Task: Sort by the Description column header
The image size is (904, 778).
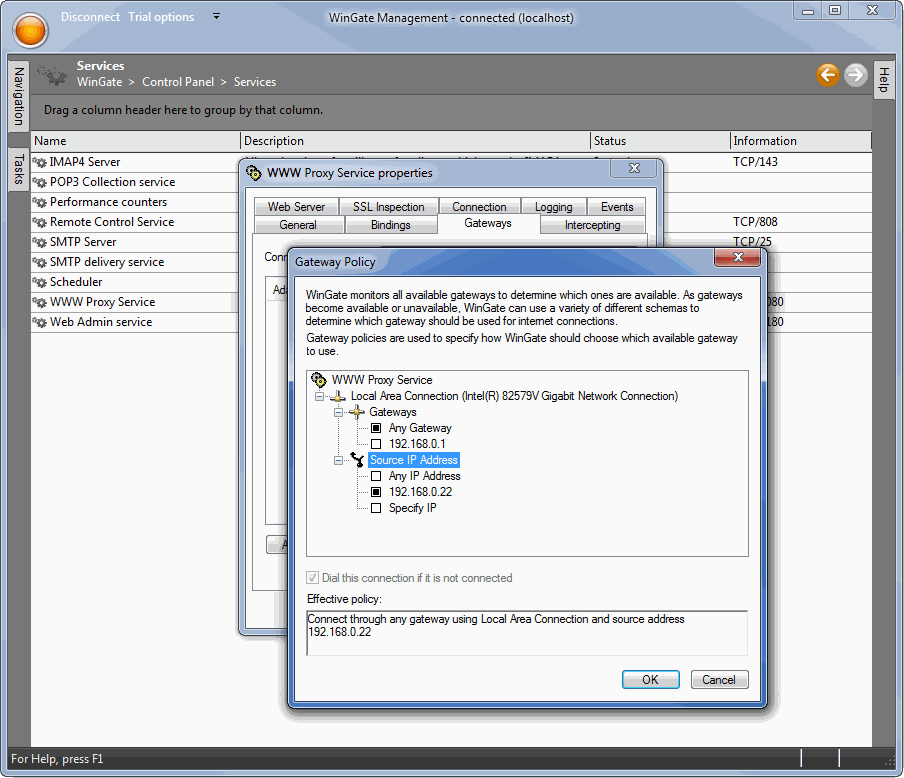Action: [x=415, y=141]
